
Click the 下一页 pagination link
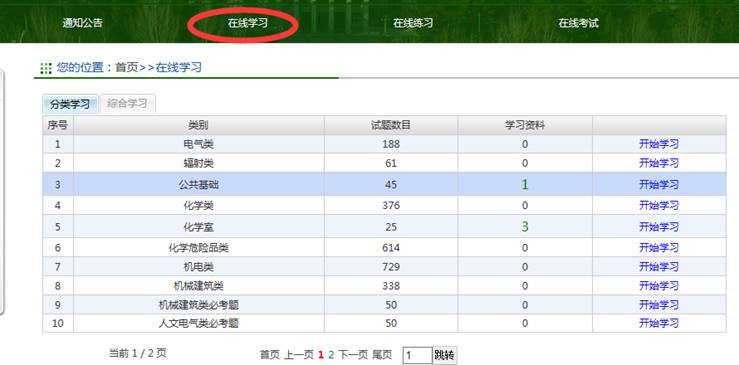point(353,355)
